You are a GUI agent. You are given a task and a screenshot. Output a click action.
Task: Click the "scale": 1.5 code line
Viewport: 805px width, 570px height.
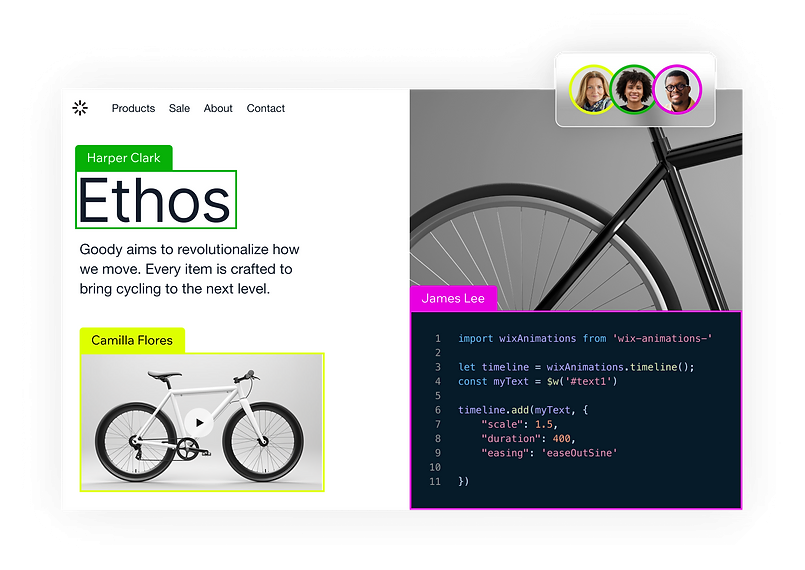pos(519,424)
